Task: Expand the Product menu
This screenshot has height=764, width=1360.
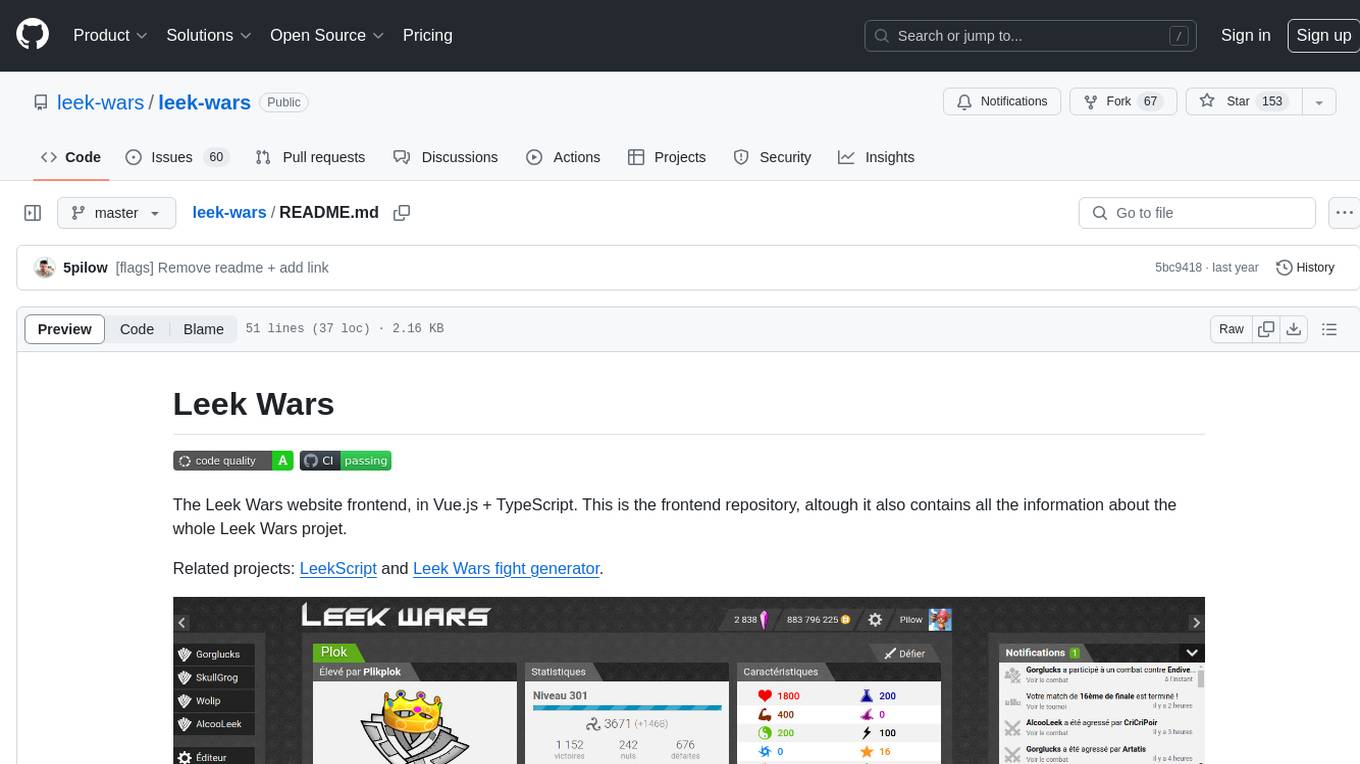Action: 110,35
